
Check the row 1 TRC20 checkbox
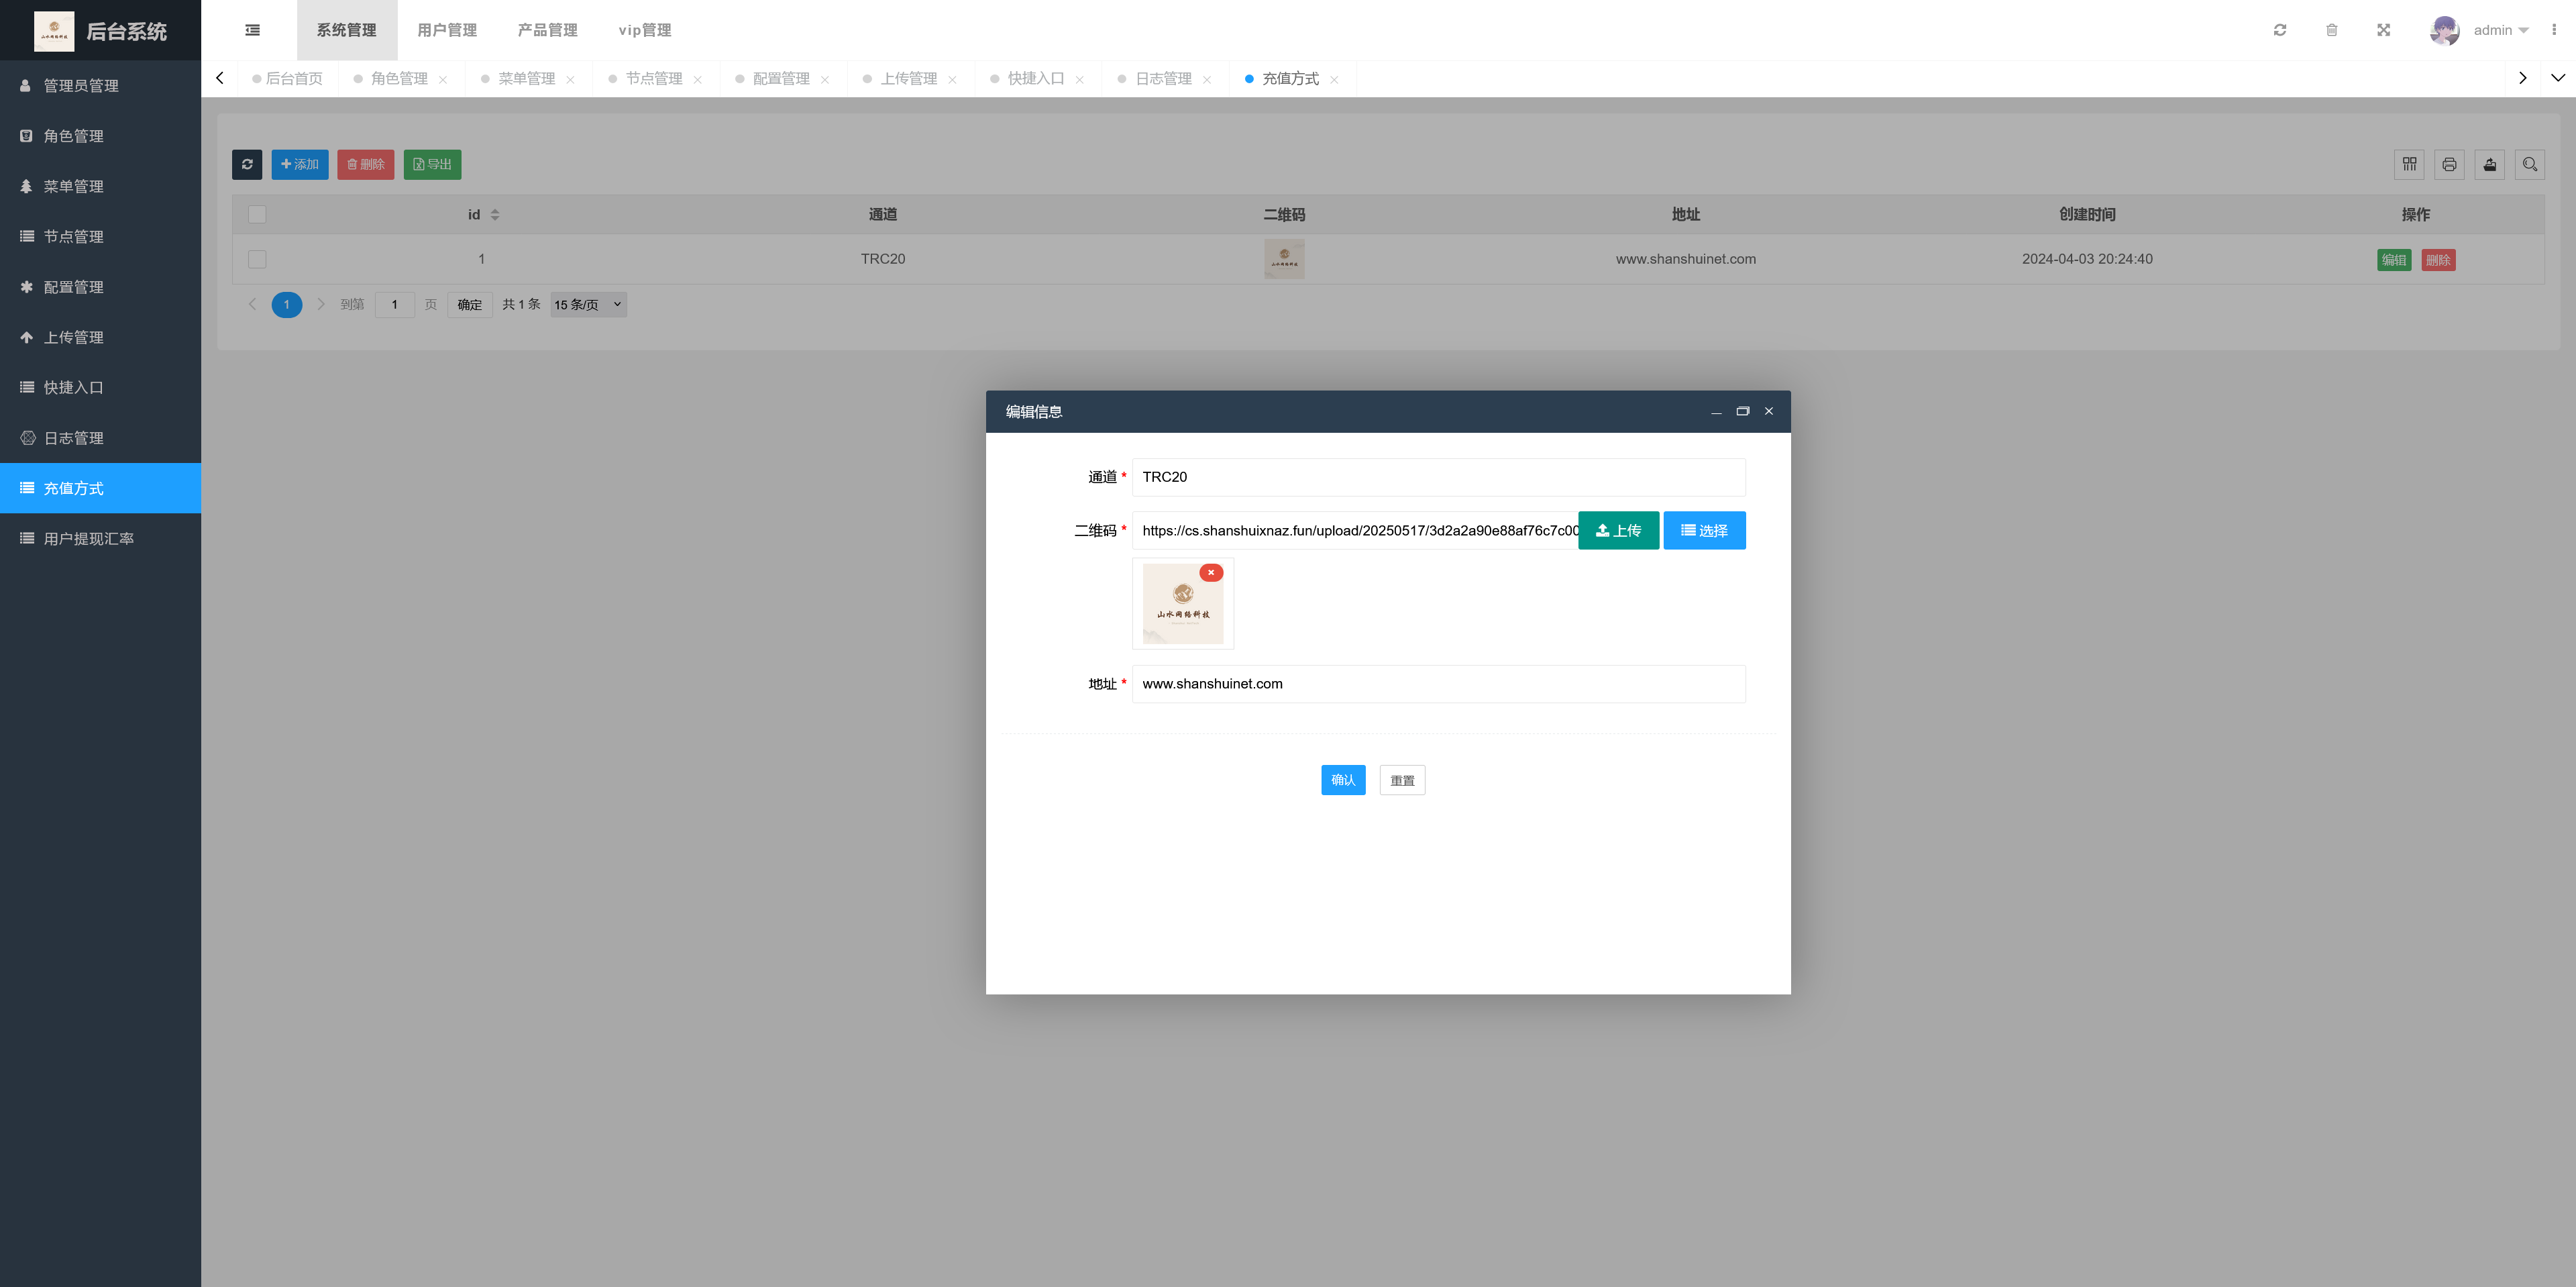click(257, 259)
